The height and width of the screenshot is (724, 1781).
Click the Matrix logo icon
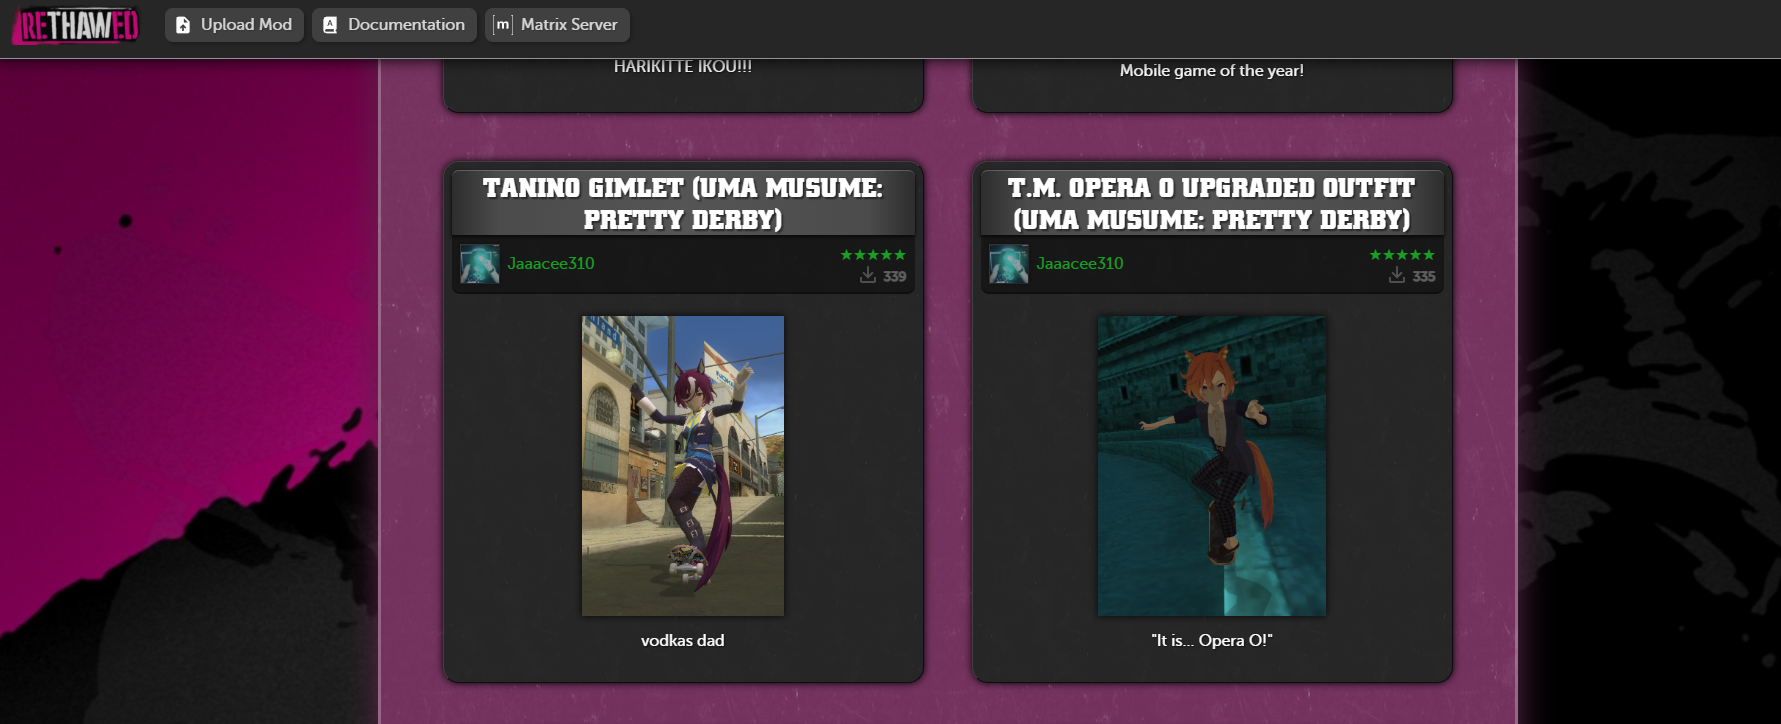(503, 25)
